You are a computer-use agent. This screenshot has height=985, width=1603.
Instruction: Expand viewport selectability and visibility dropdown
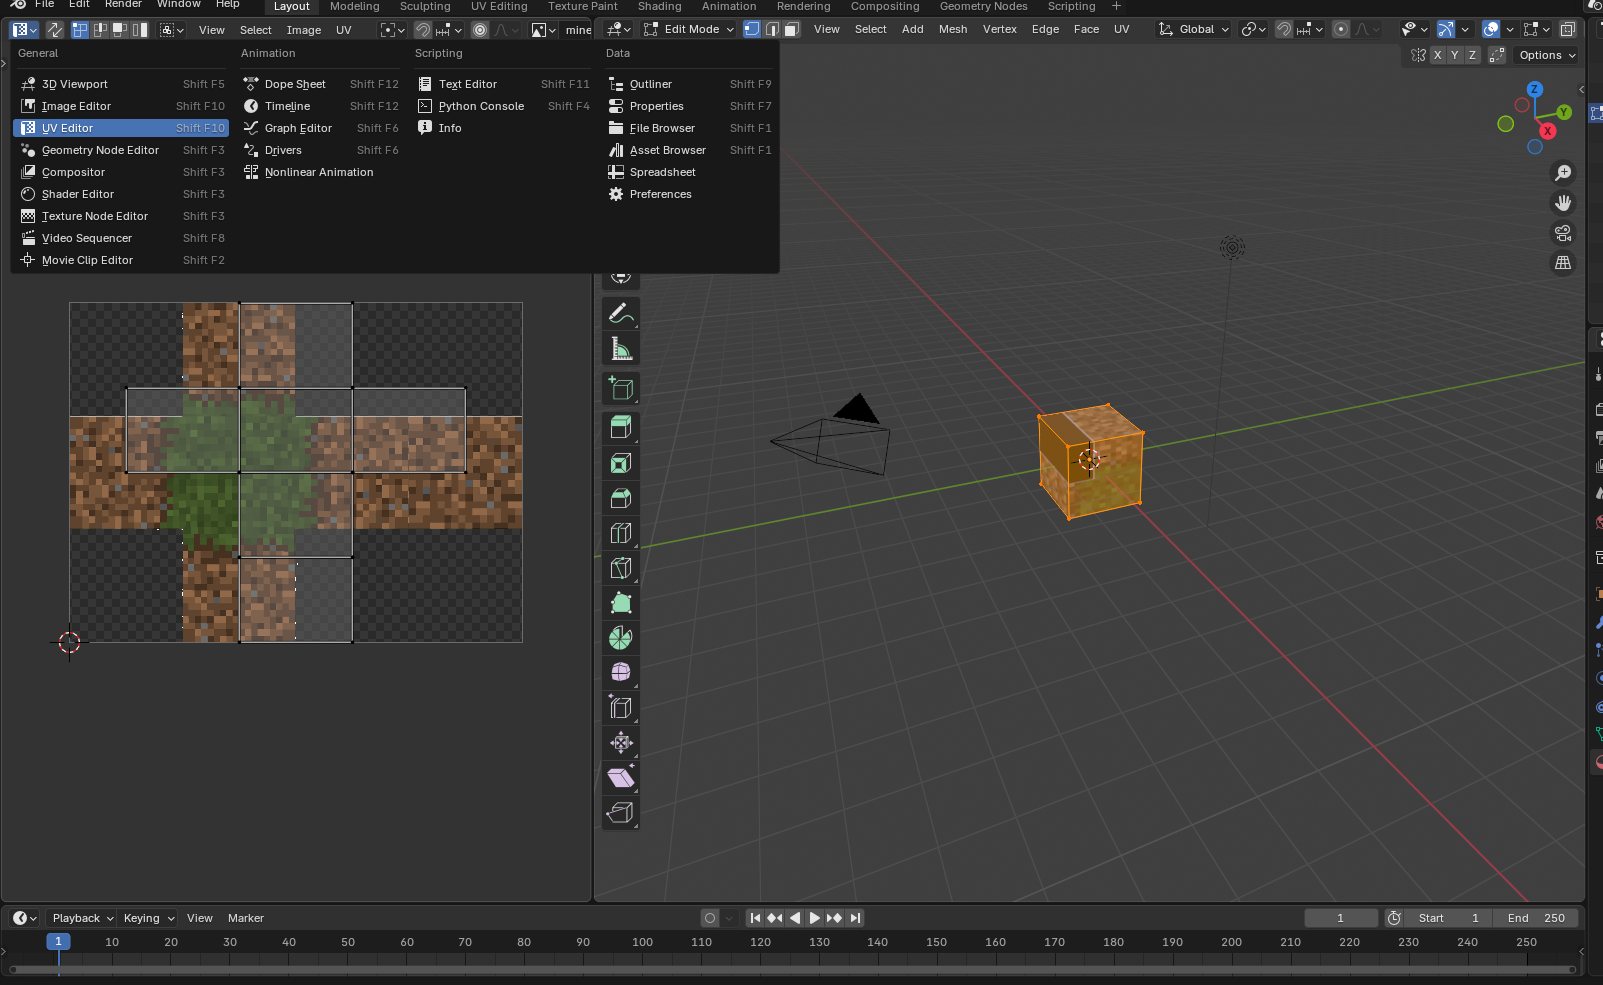(1414, 29)
